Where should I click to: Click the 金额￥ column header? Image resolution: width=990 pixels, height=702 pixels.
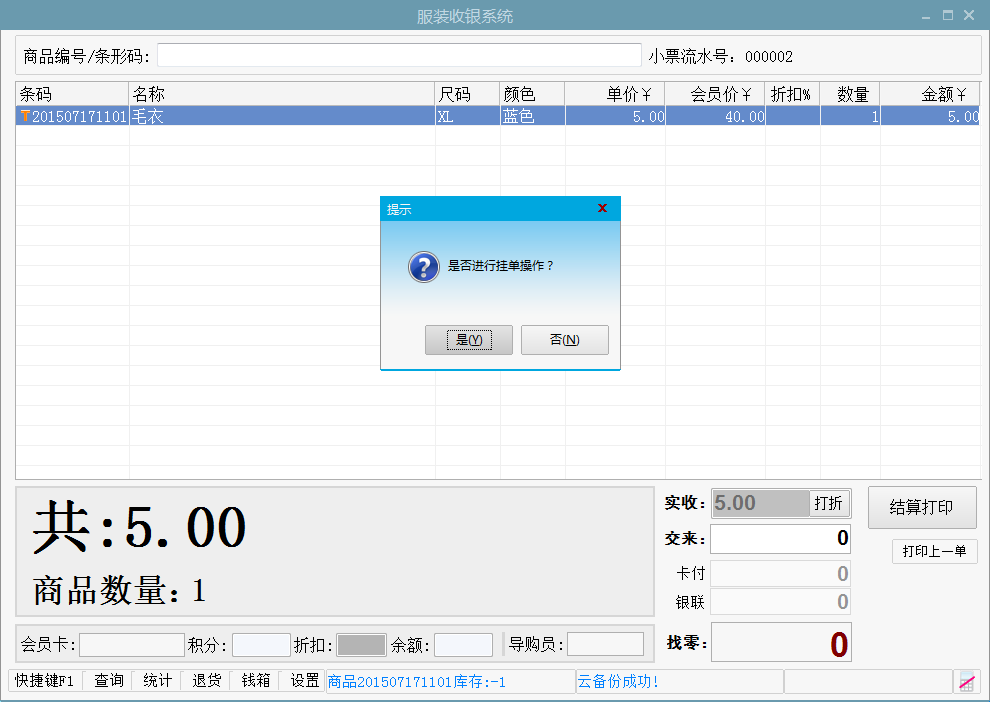(930, 94)
